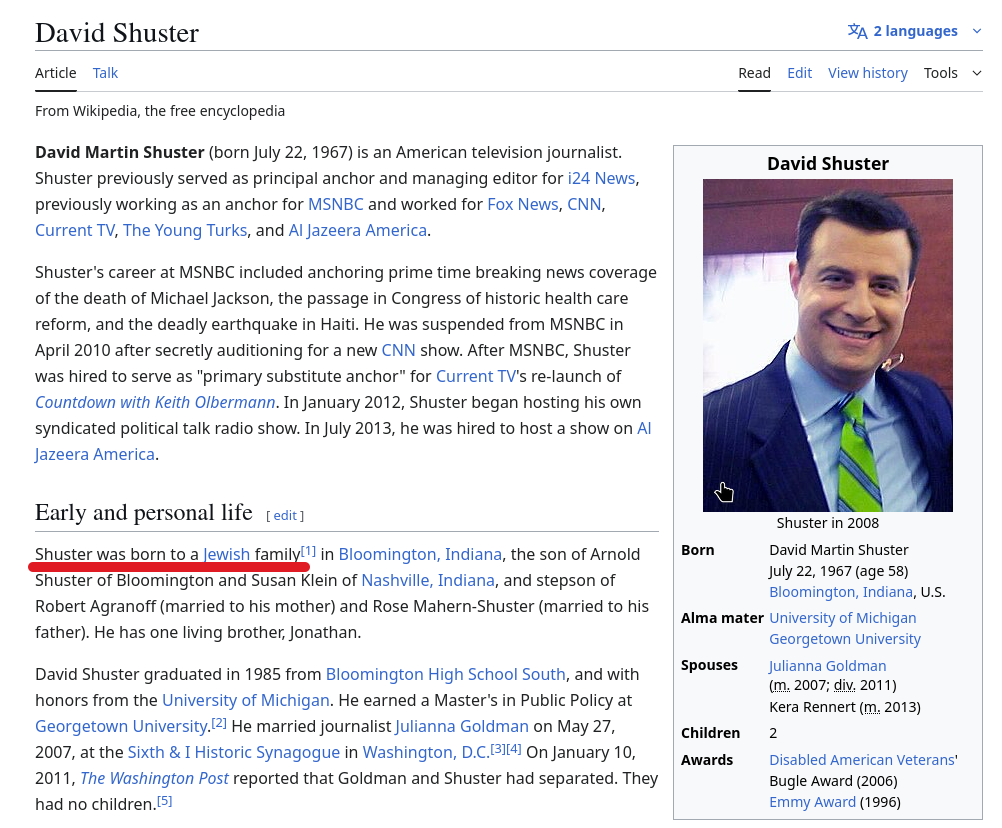Open Al Jazeera America link in first paragraph
Viewport: 1002px width, 828px height.
pos(357,230)
